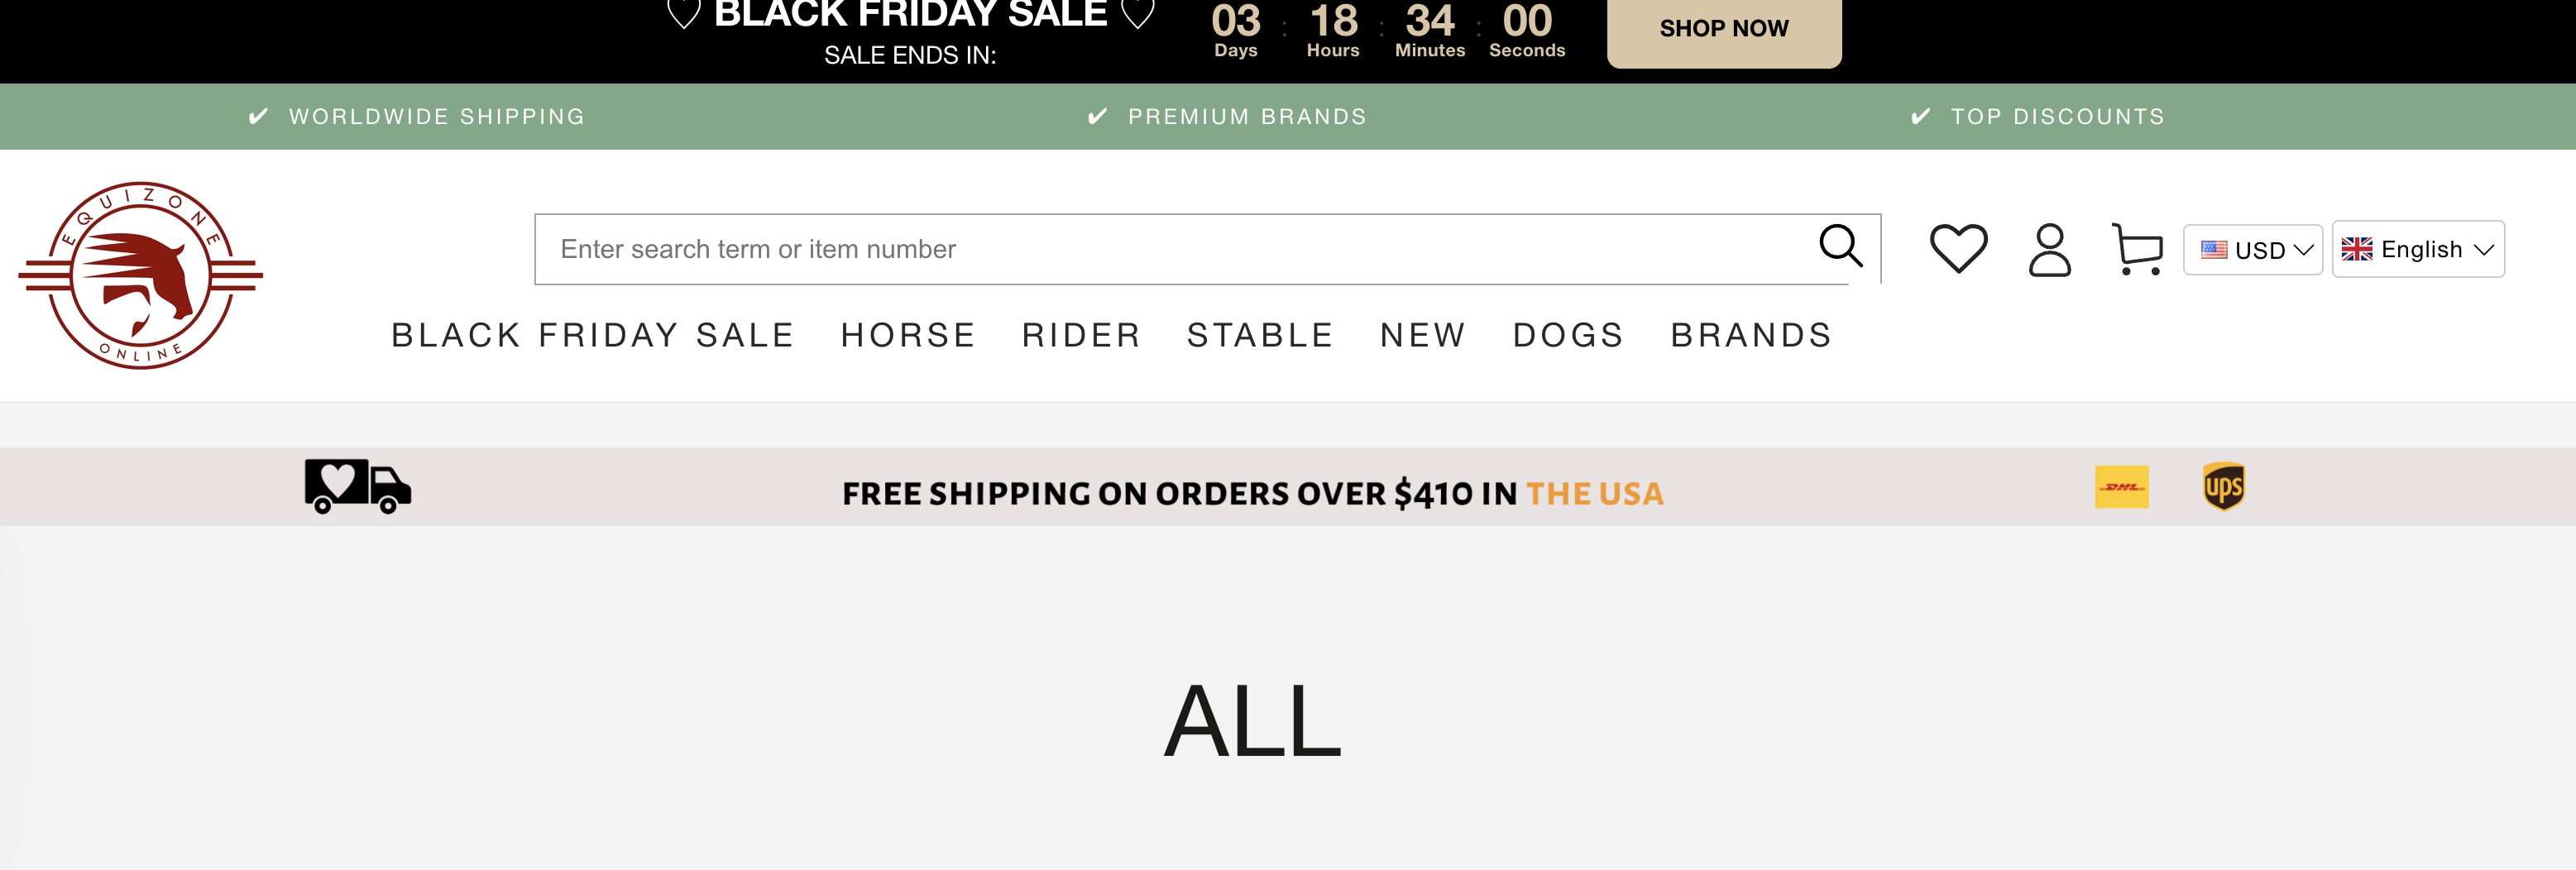Open the Stable menu
The width and height of the screenshot is (2576, 870).
[1260, 335]
